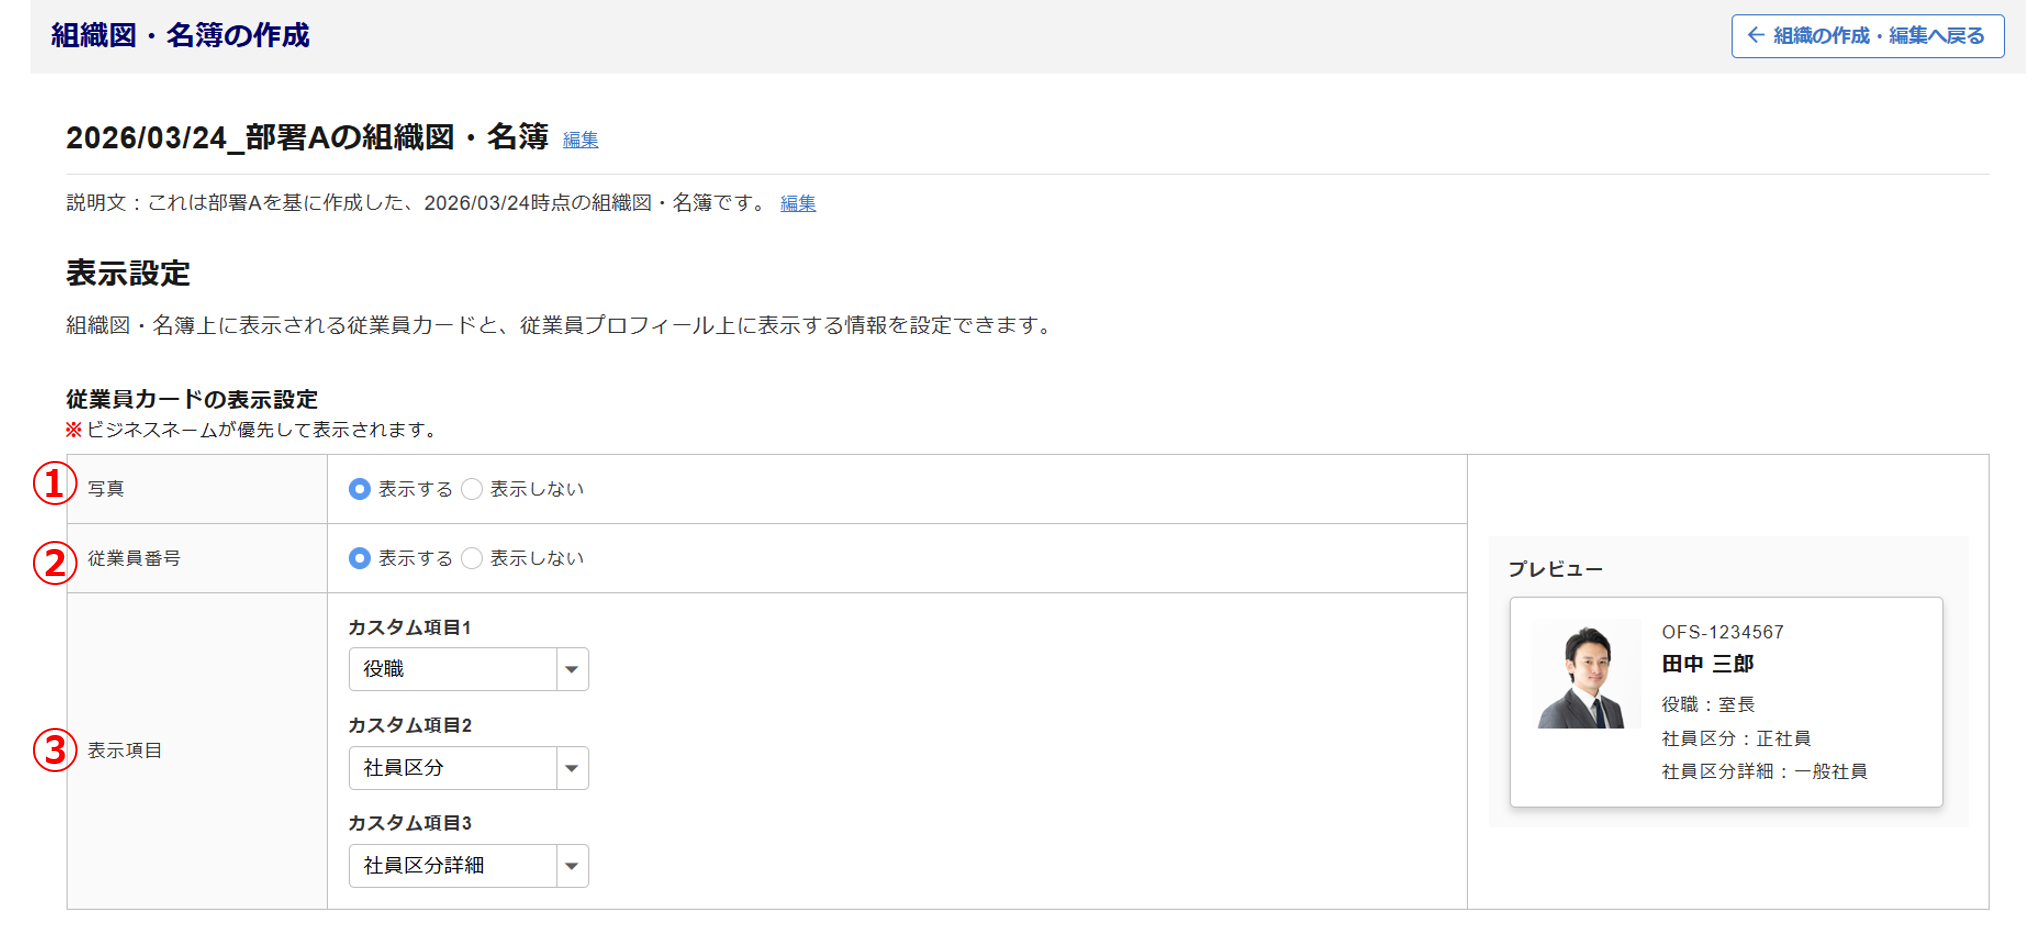Open the カスタム項目1 dropdown arrow
Image resolution: width=2027 pixels, height=945 pixels.
(x=572, y=669)
